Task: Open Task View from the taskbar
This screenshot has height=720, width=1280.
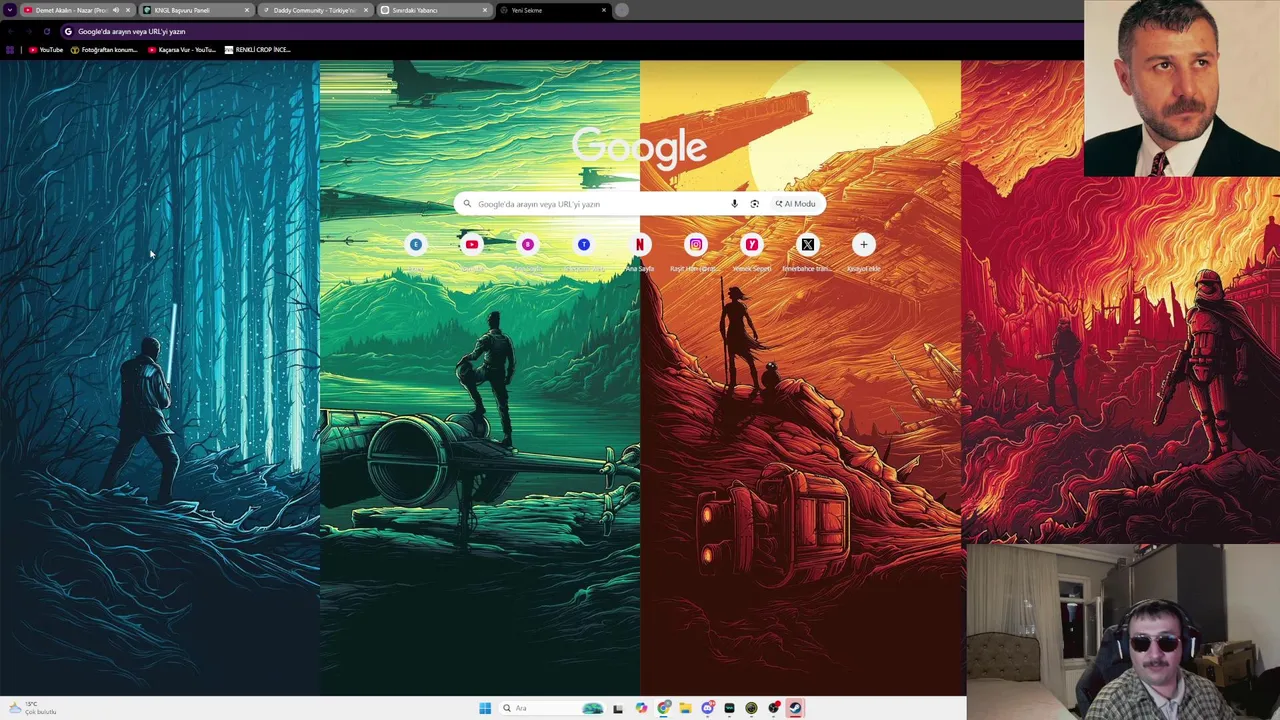Action: click(618, 708)
